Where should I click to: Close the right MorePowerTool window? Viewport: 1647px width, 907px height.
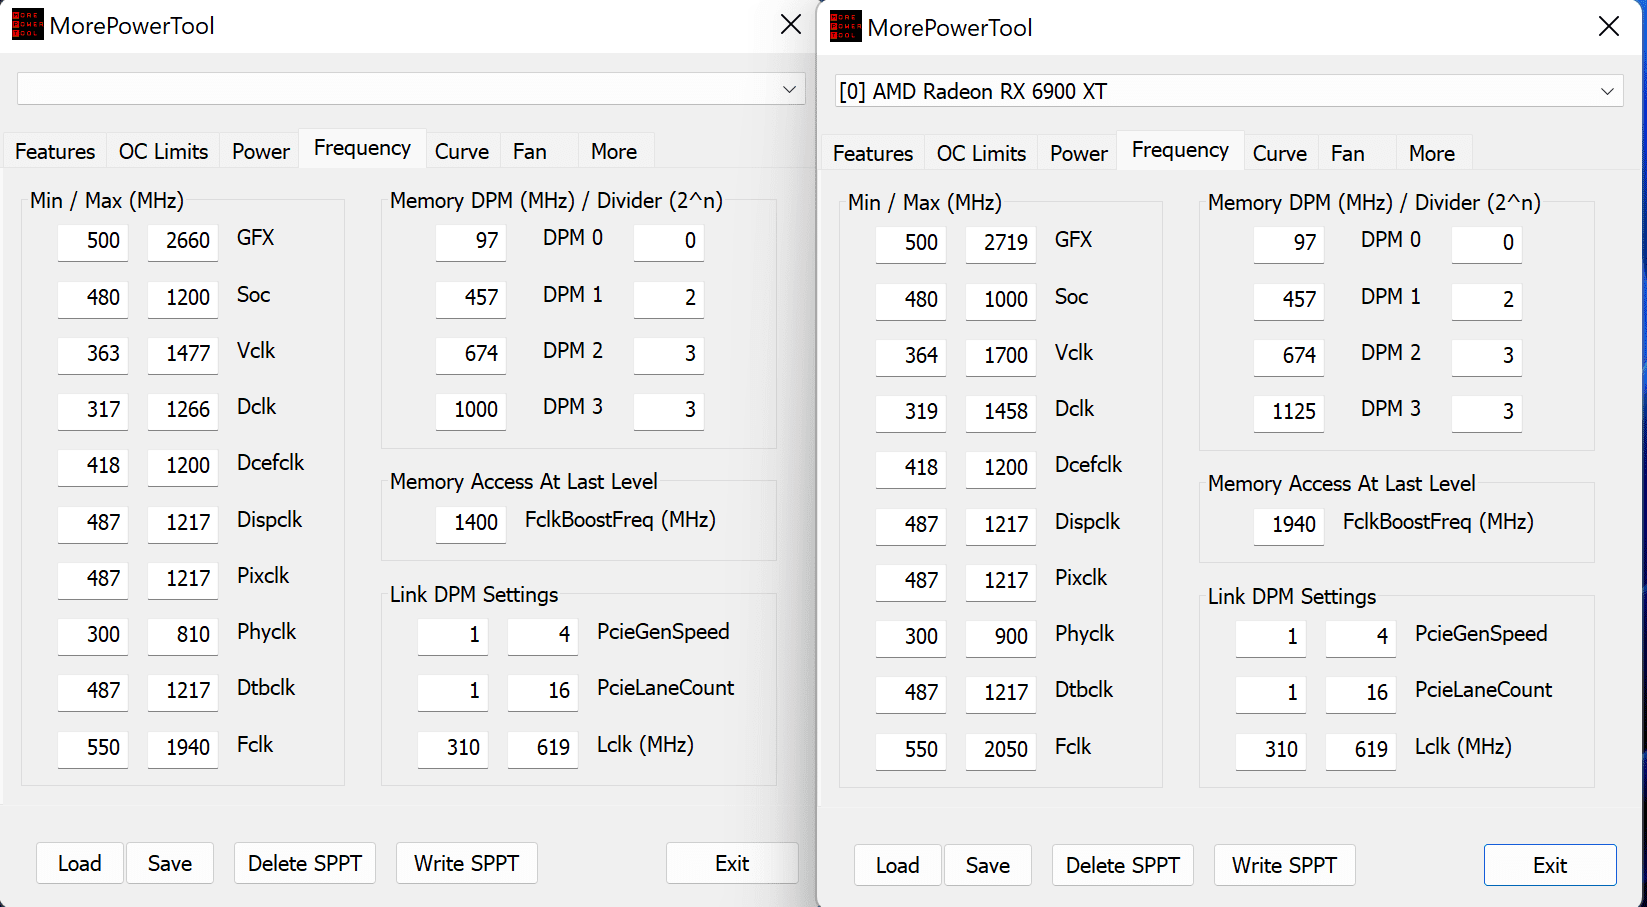1609,26
